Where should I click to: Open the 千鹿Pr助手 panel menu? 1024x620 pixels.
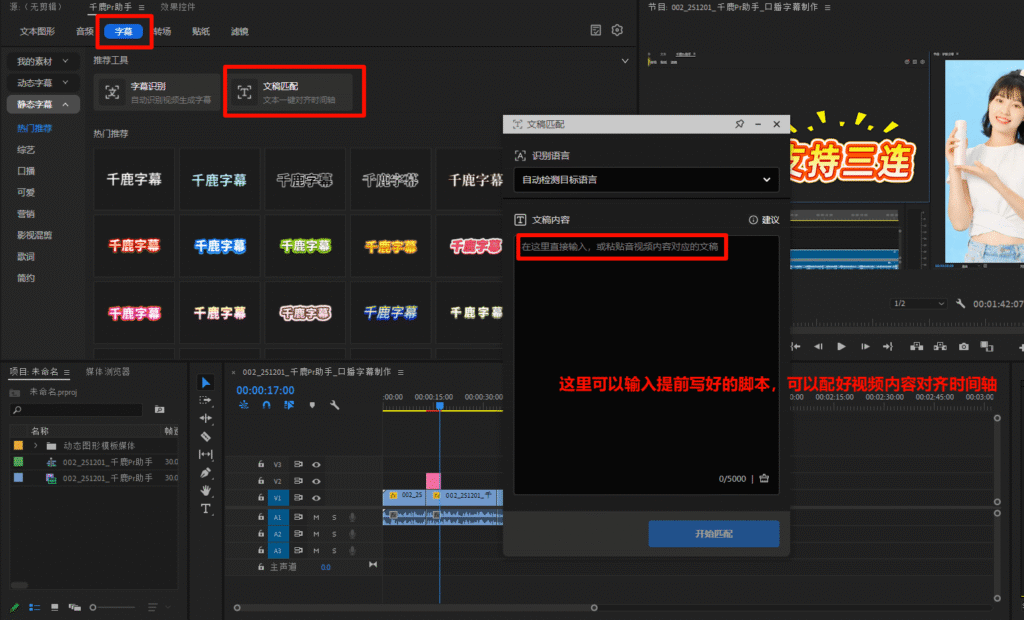click(x=141, y=7)
